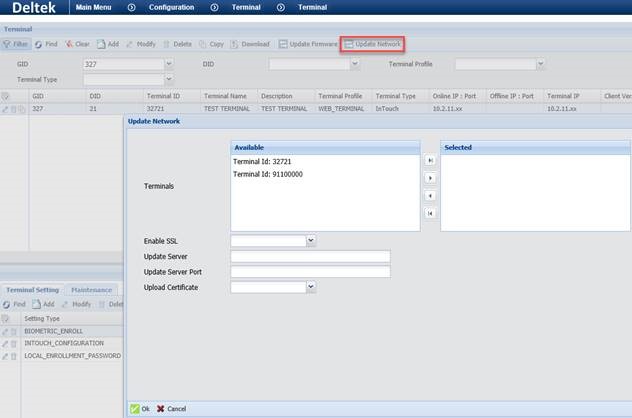Move the selected terminal to the right

click(x=430, y=177)
